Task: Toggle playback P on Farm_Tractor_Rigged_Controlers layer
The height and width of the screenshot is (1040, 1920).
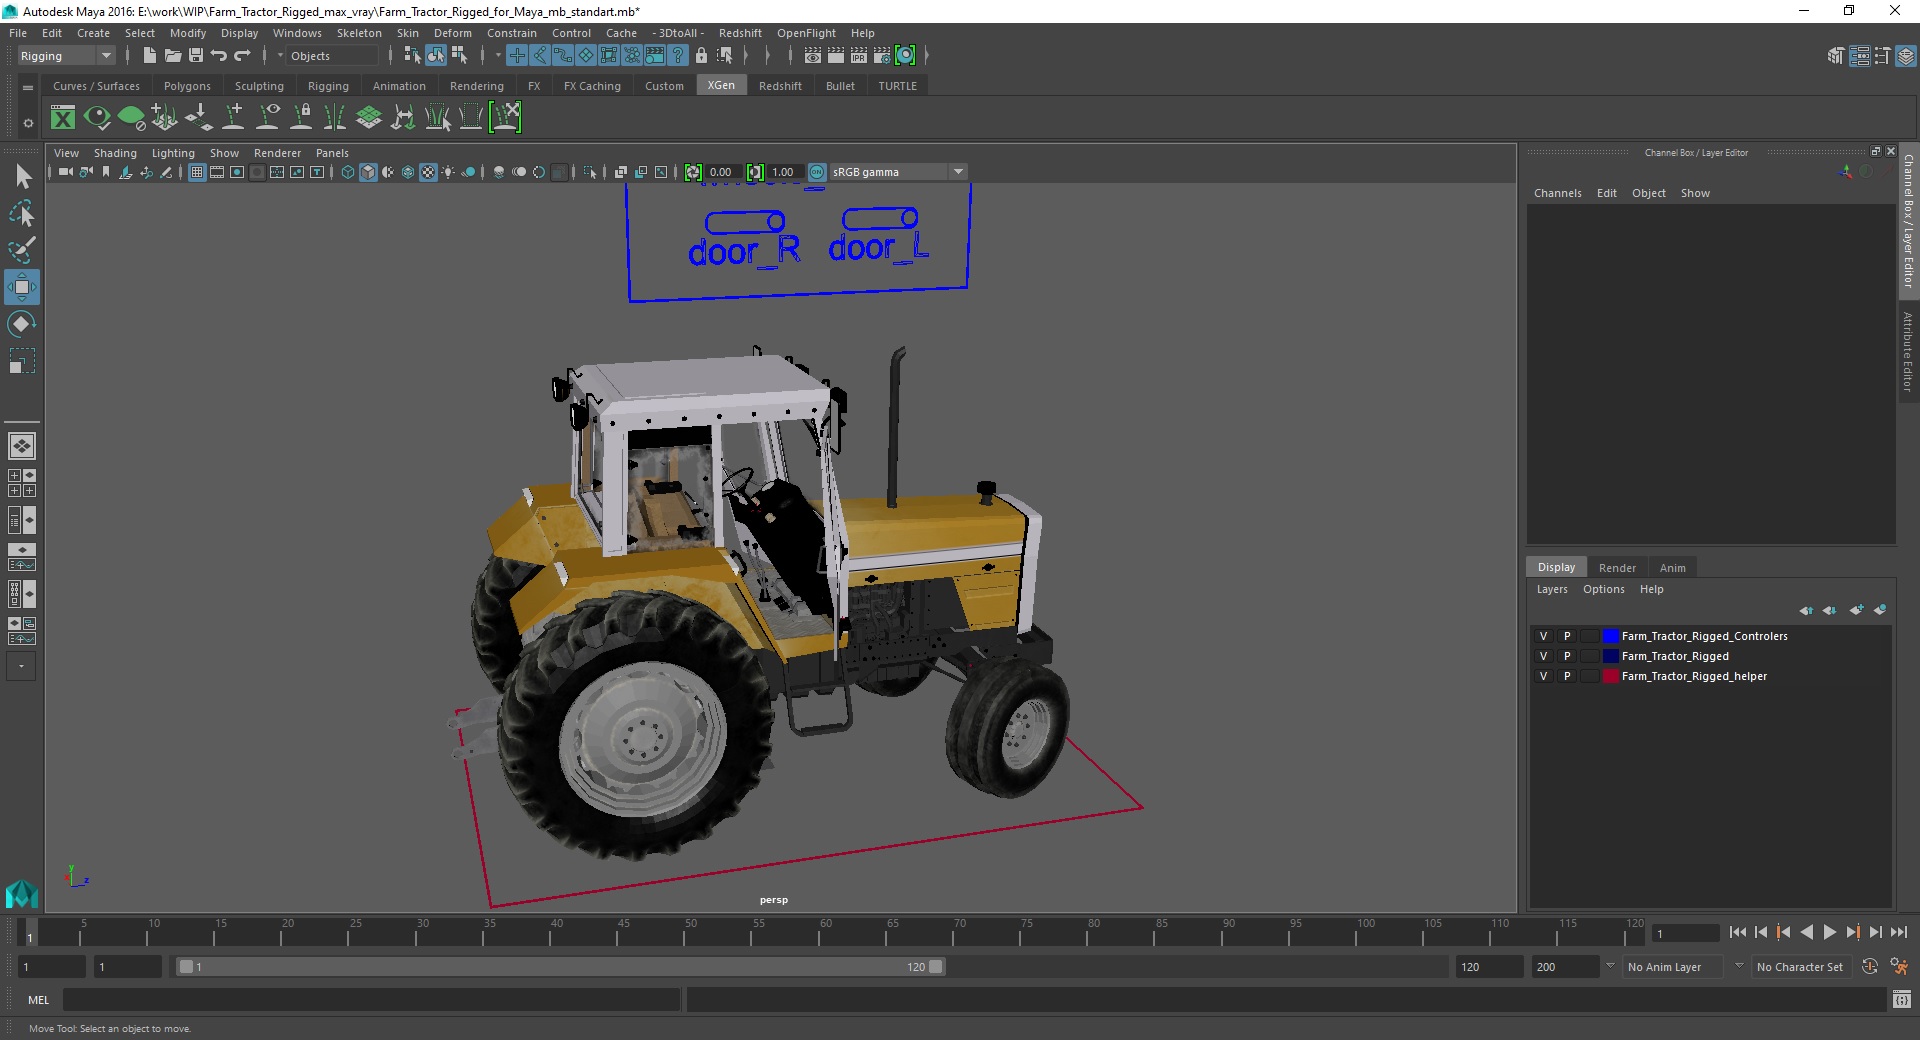Action: tap(1567, 636)
